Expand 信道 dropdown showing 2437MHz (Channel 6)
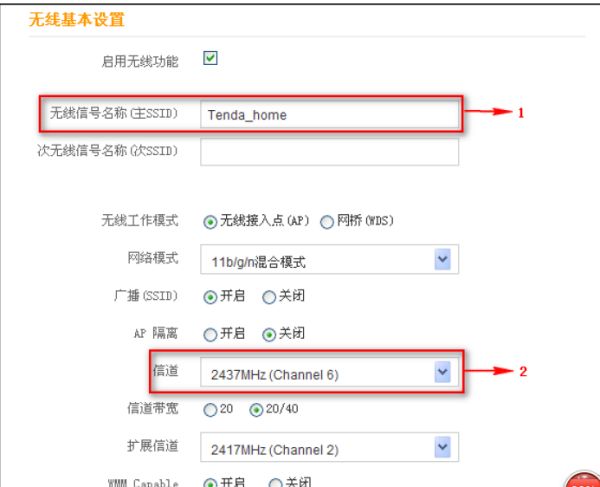This screenshot has height=487, width=600. pyautogui.click(x=328, y=372)
